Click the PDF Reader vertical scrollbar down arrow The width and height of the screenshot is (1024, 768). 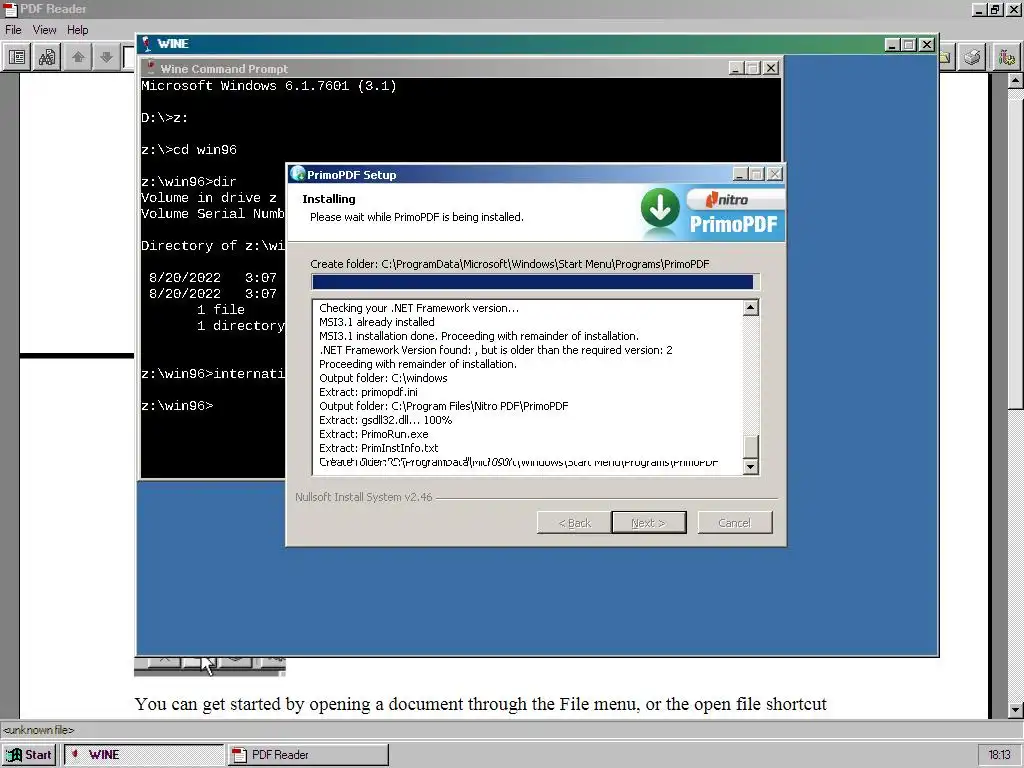[1015, 710]
